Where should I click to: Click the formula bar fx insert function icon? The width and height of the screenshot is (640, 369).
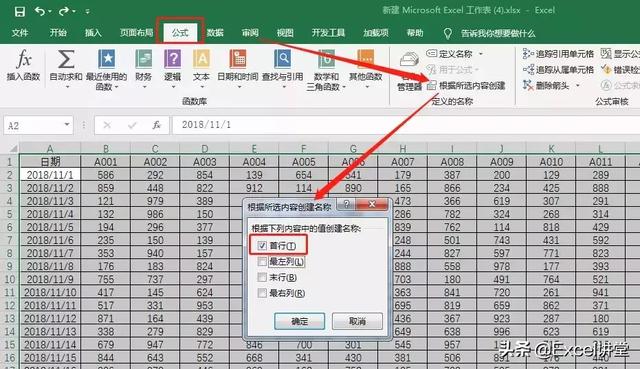(157, 125)
